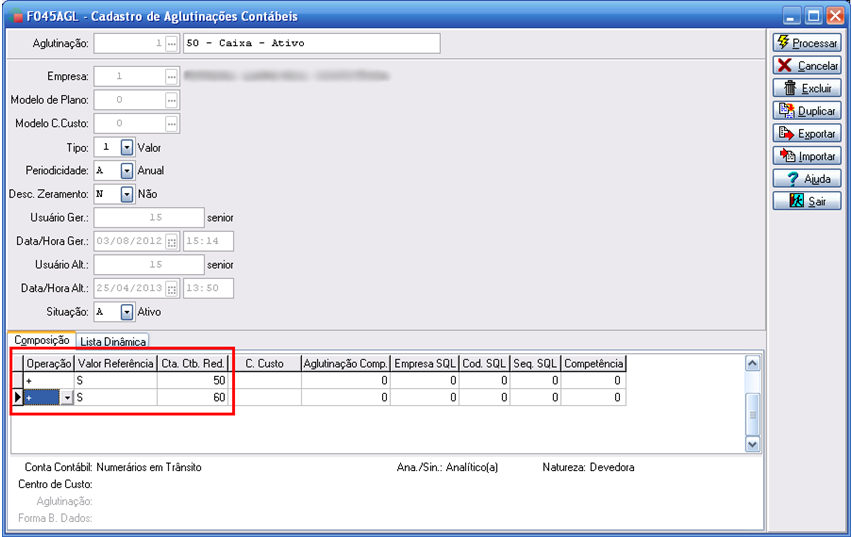Open Empresa lookup ellipsis button
Image resolution: width=852 pixels, height=537 pixels.
click(x=171, y=77)
